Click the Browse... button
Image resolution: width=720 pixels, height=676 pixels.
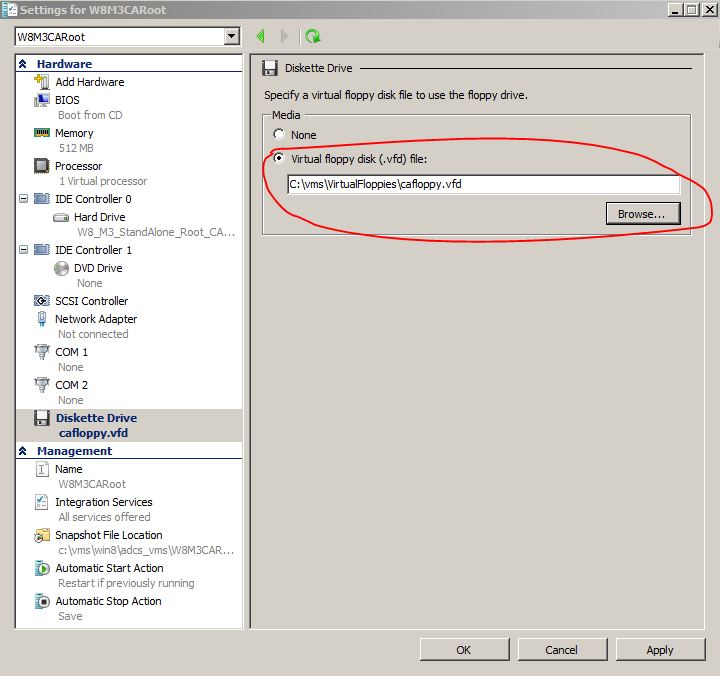pos(643,214)
